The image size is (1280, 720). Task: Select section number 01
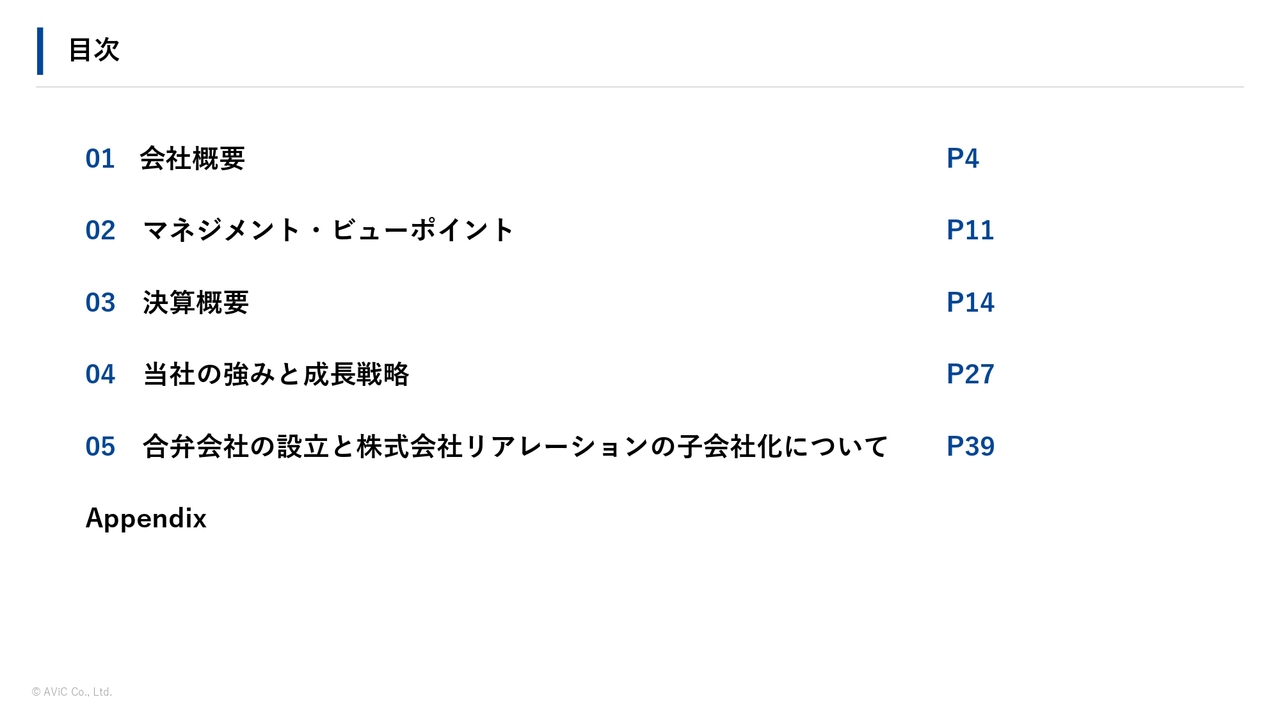coord(100,158)
